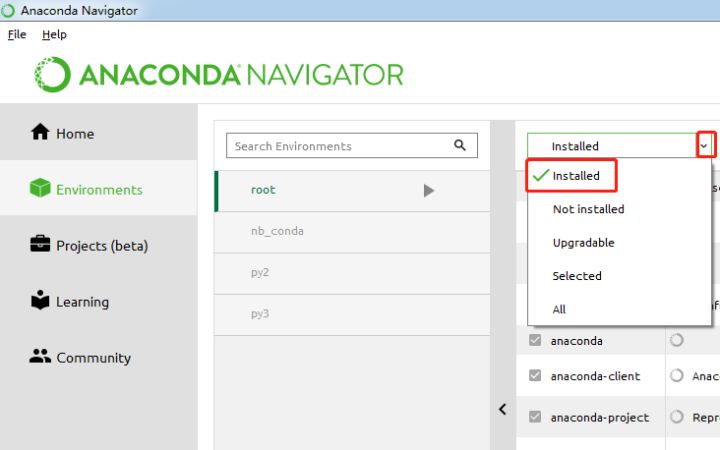The width and height of the screenshot is (720, 450).
Task: Click the Installed filter combo box
Action: coord(620,146)
